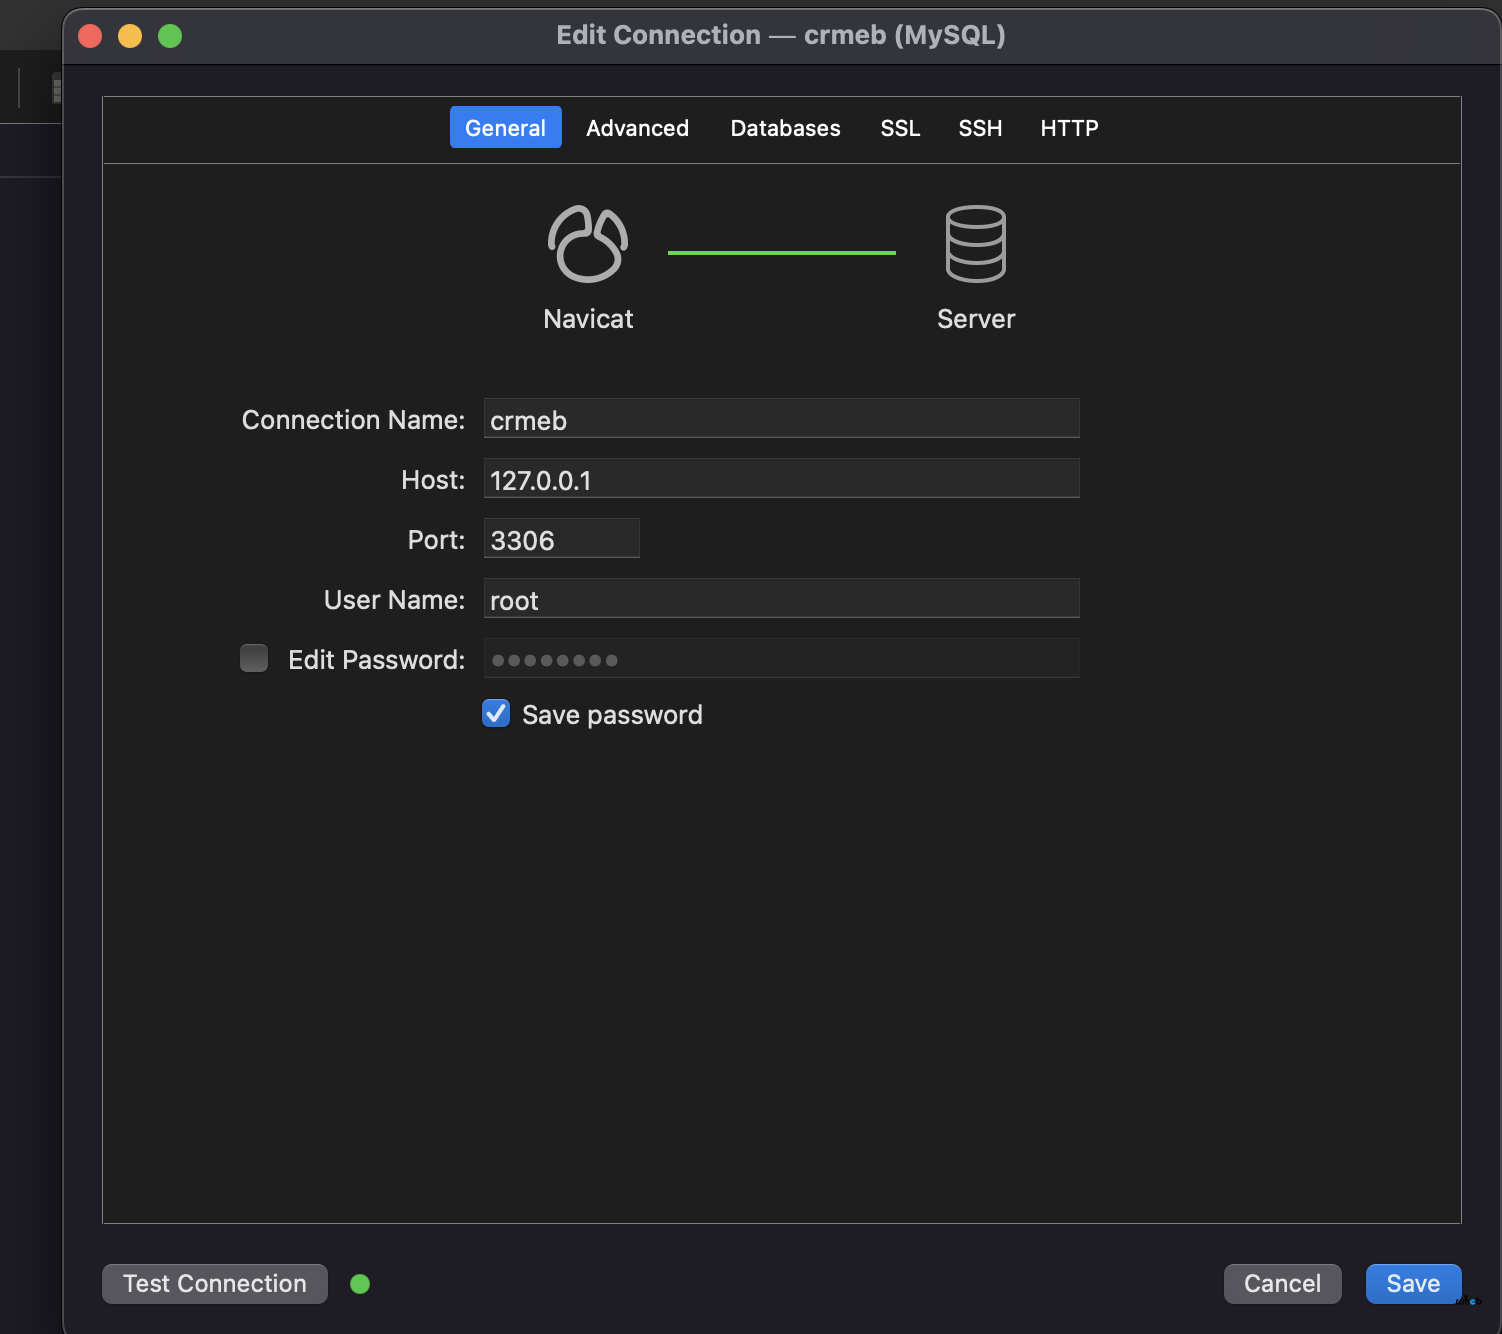The width and height of the screenshot is (1502, 1334).
Task: Minimize the Edit Connection window
Action: (x=130, y=36)
